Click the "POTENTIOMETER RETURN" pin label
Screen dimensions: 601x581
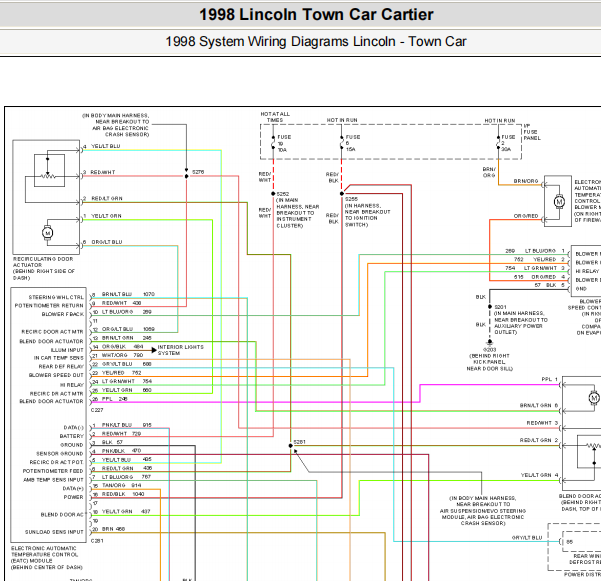point(49,306)
